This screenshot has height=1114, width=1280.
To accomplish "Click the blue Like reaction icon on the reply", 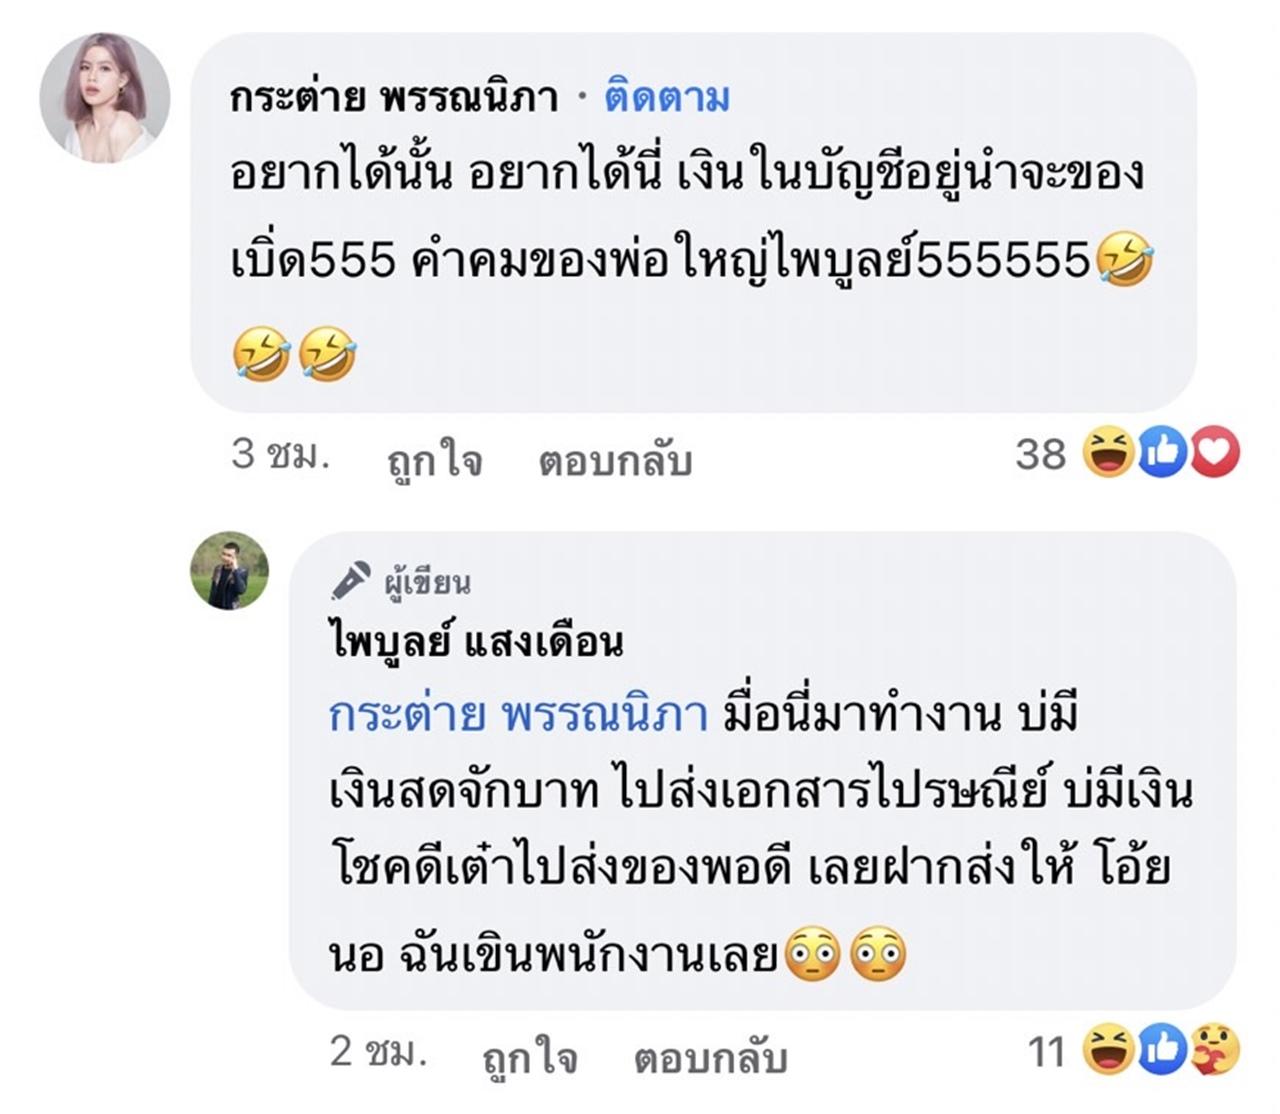I will [x=1162, y=1050].
